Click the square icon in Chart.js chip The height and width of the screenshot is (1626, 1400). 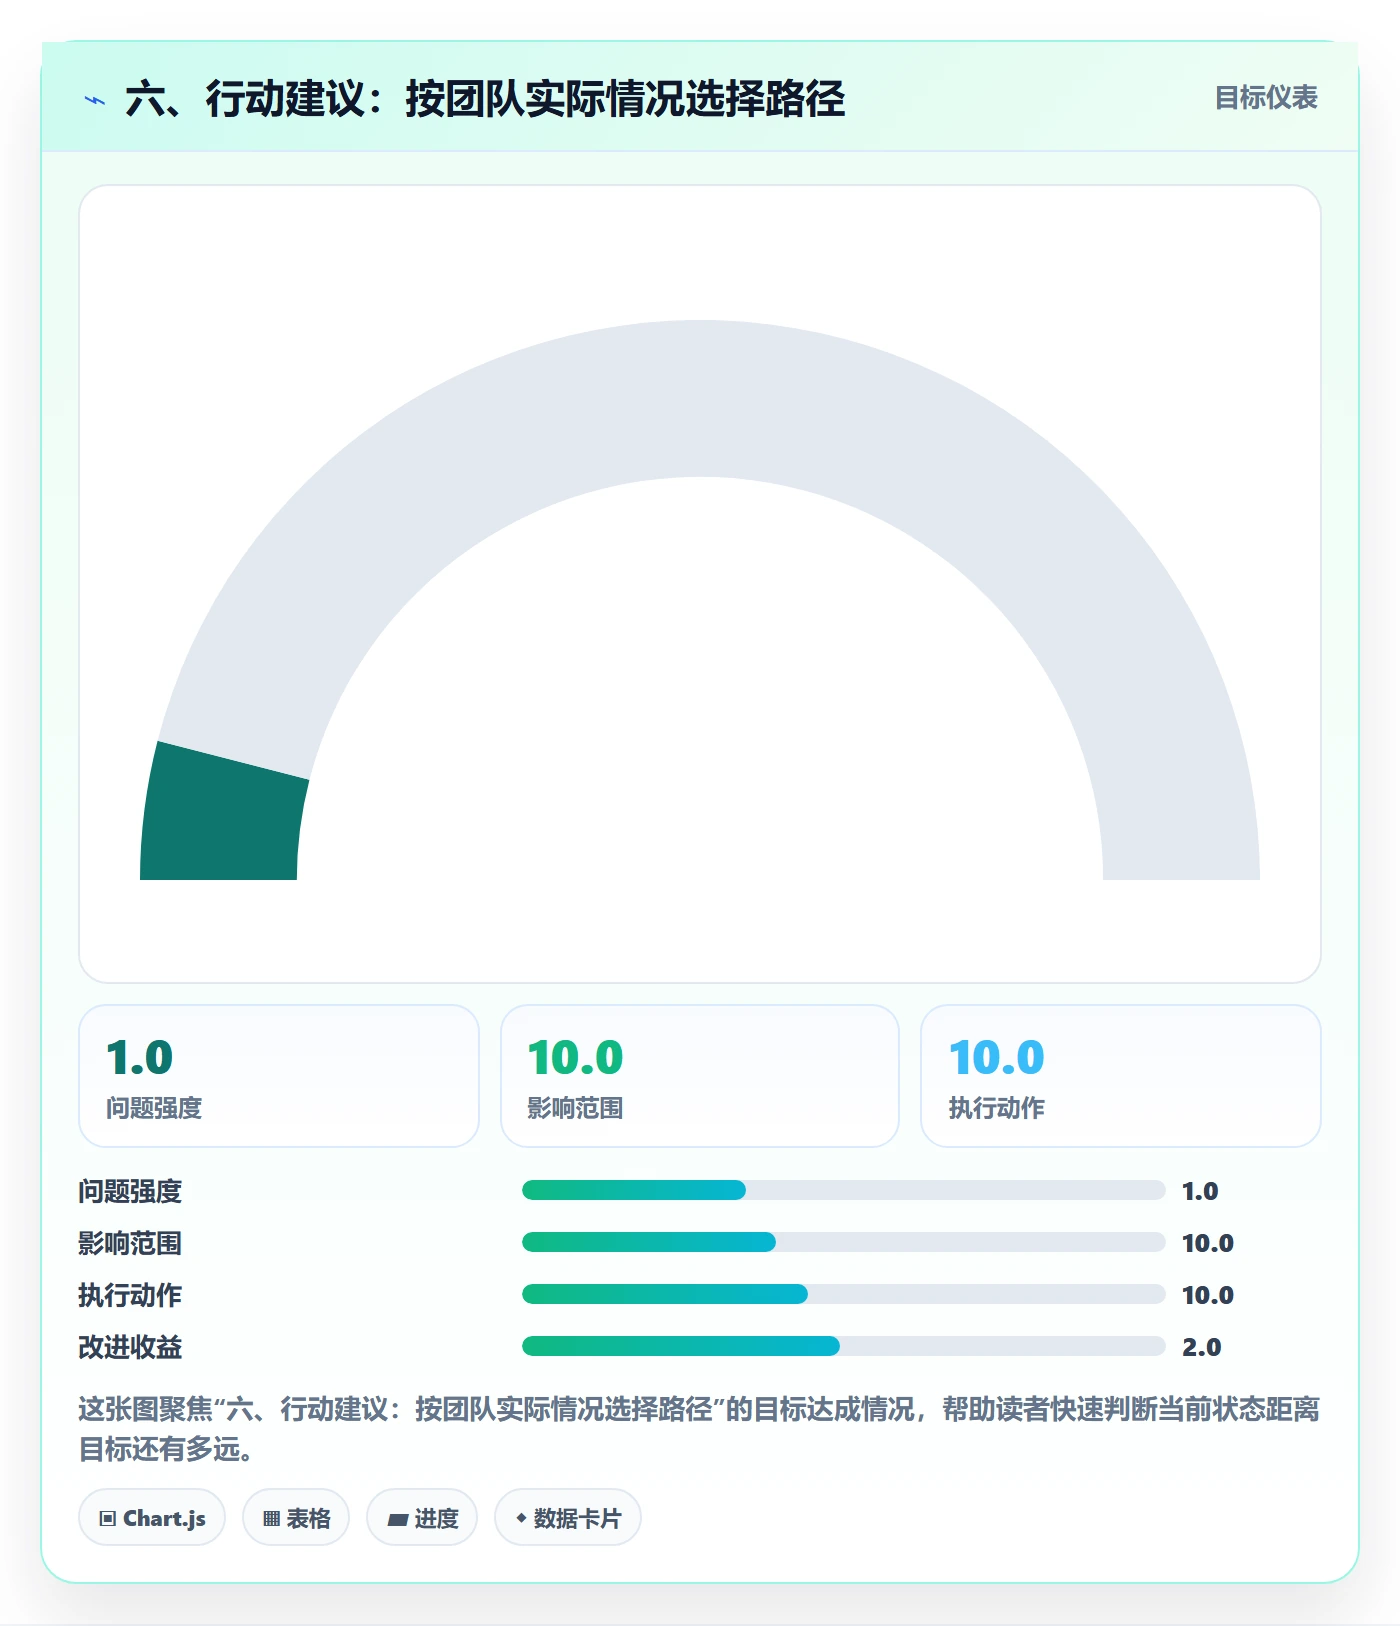click(108, 1519)
